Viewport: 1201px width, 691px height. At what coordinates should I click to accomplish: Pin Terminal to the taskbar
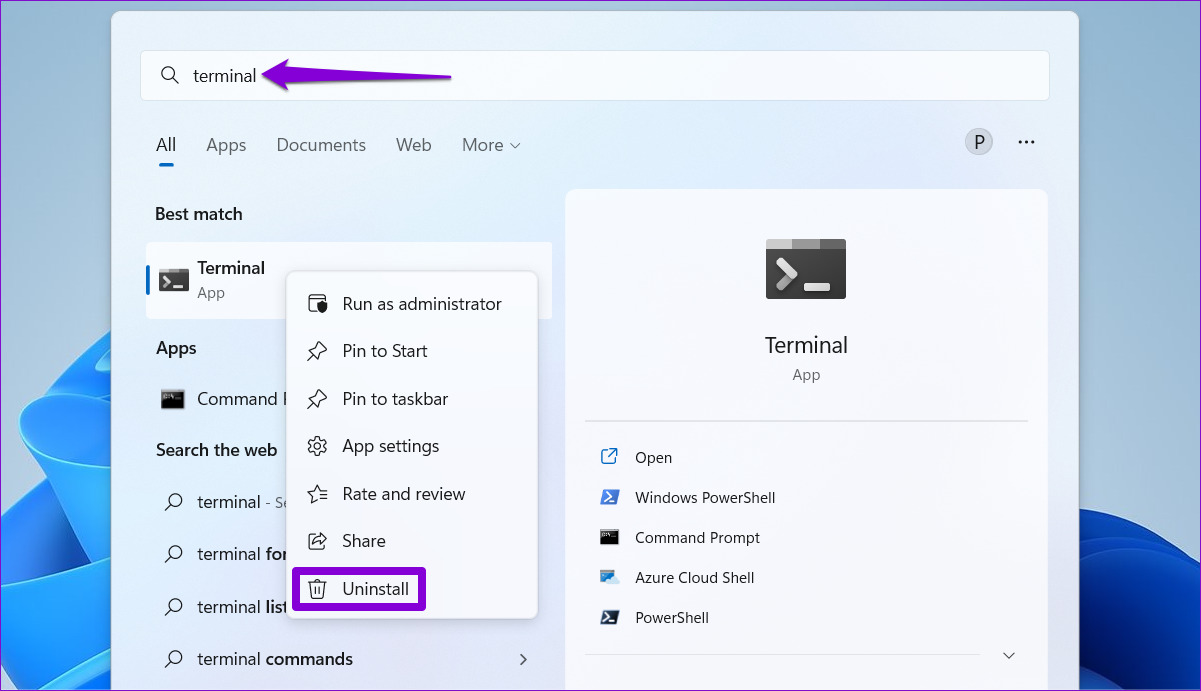click(x=392, y=398)
